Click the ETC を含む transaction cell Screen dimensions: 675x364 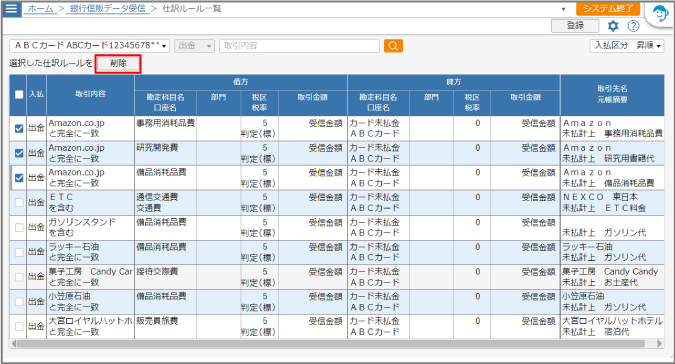(x=90, y=202)
